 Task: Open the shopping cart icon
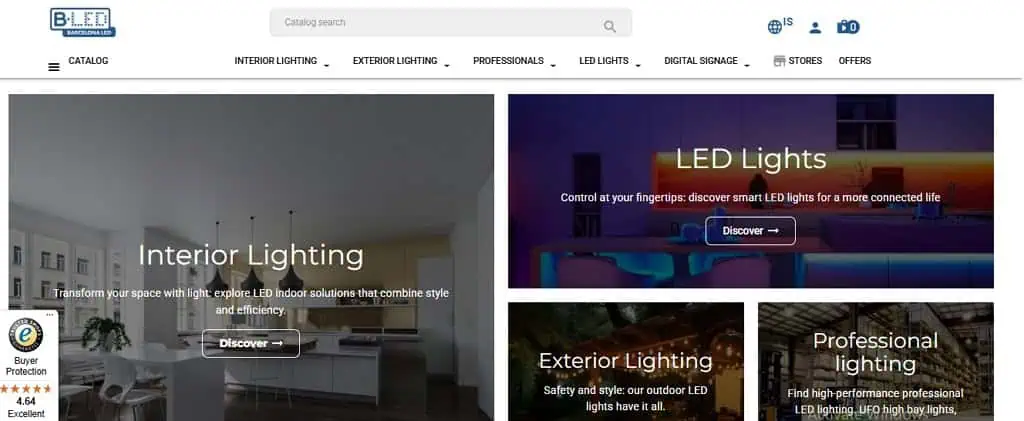(848, 27)
